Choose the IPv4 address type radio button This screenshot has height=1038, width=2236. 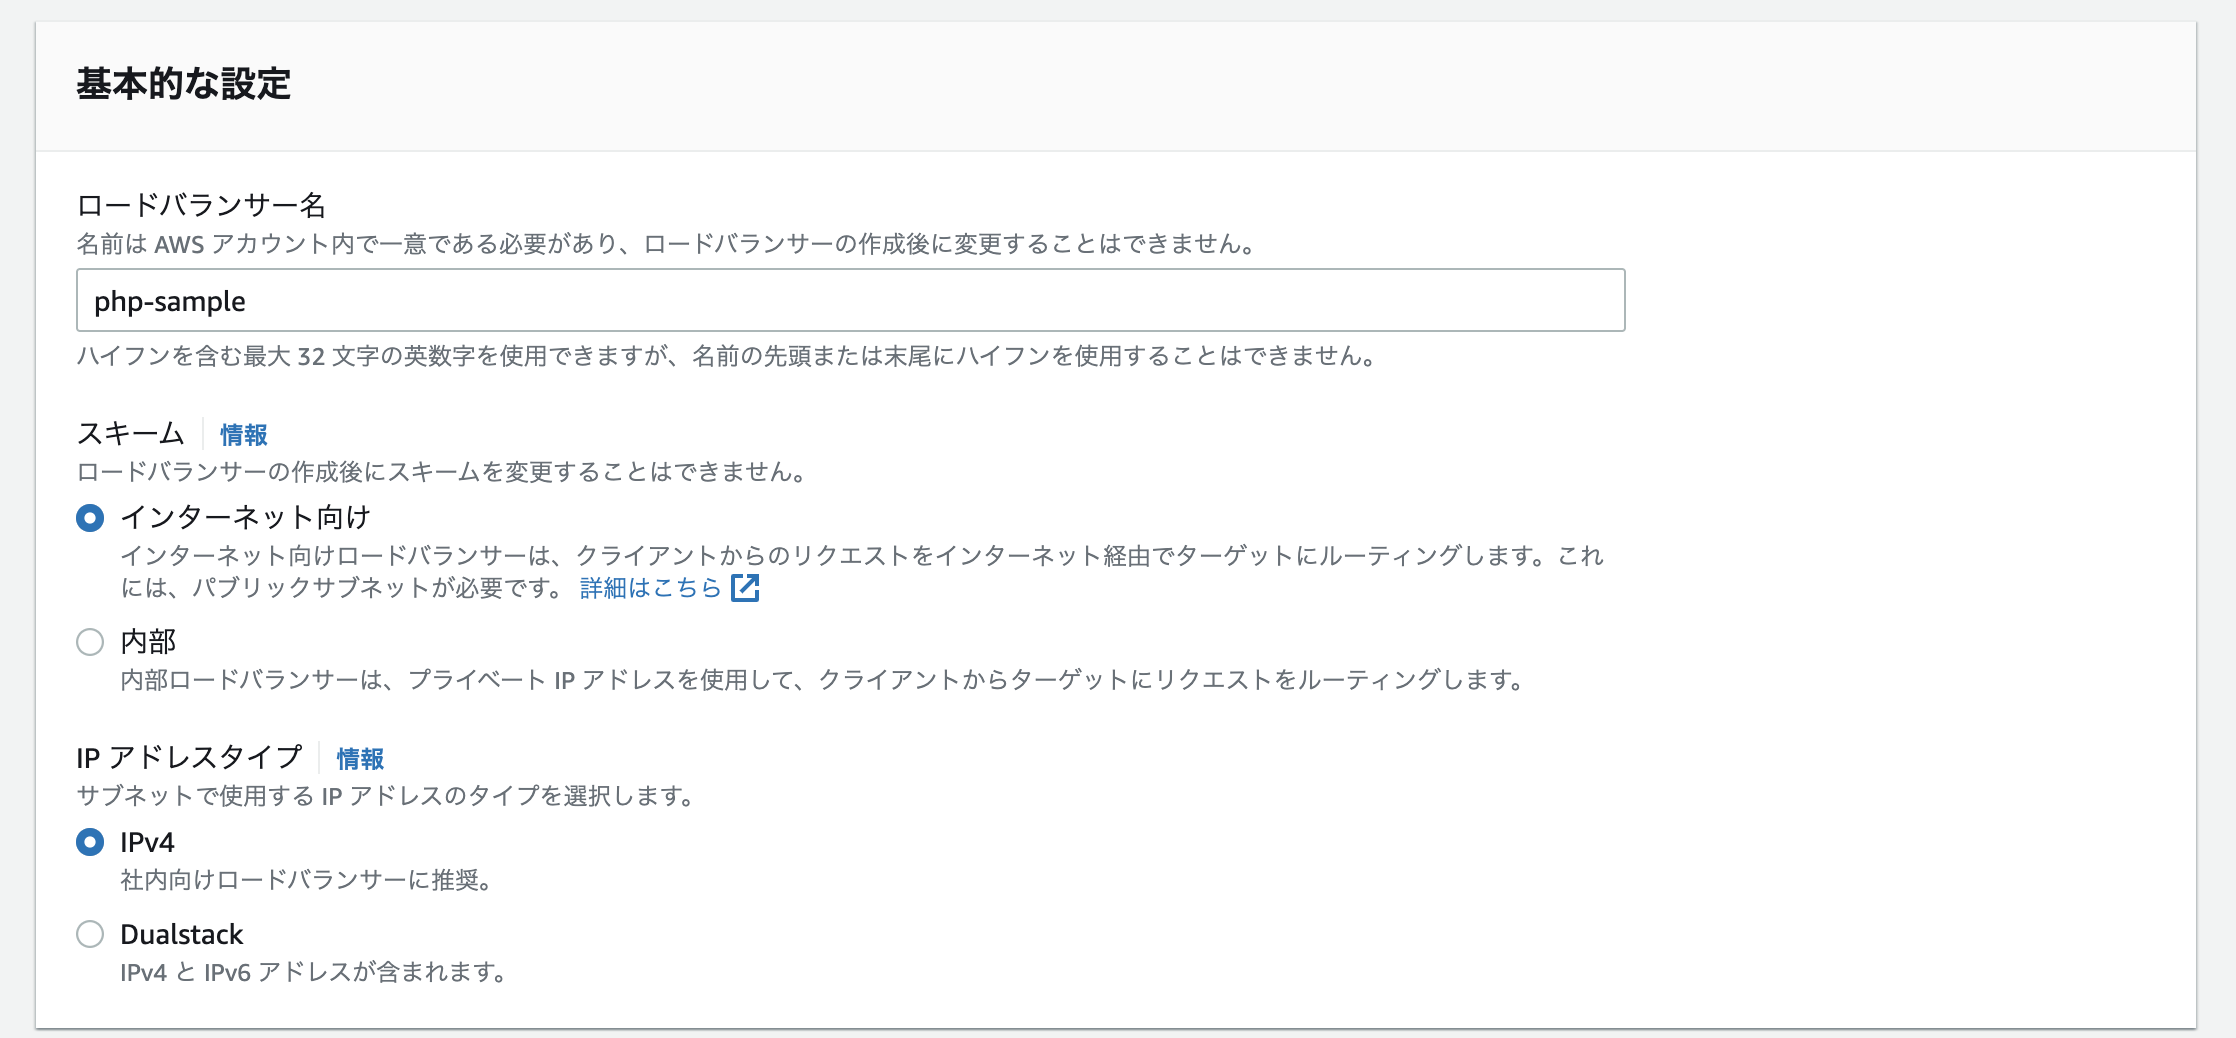coord(90,842)
